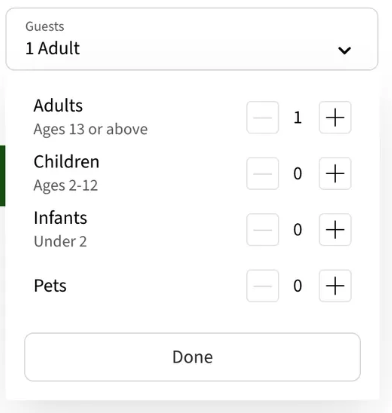Open the Guests '1 Adult' field
This screenshot has height=413, width=392.
click(x=192, y=39)
